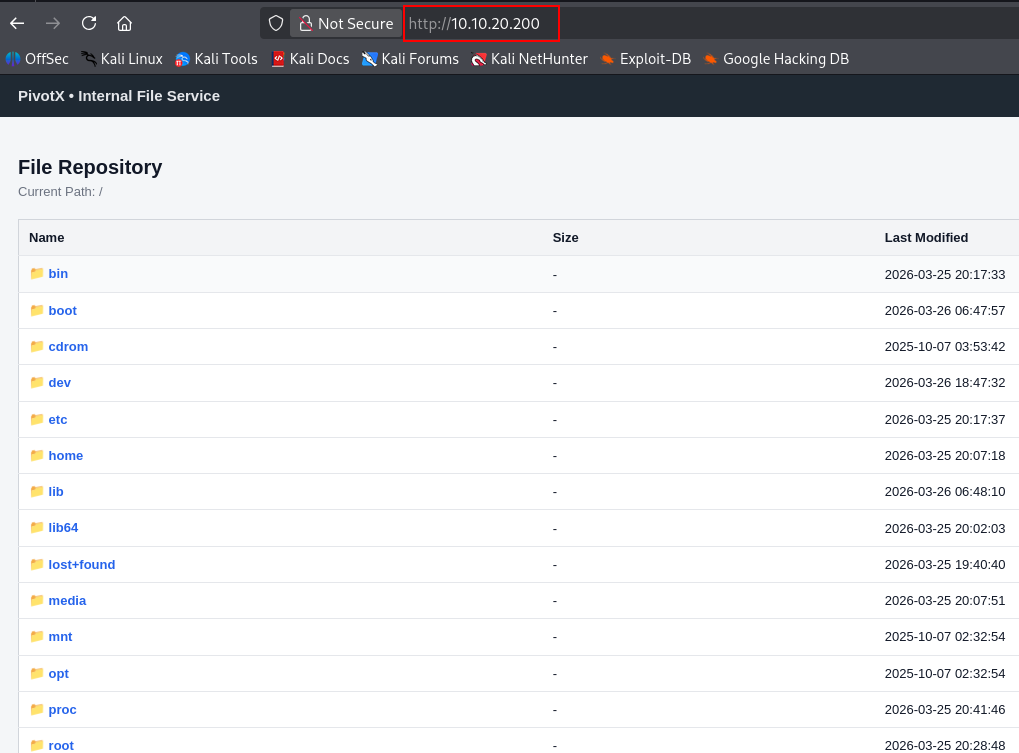
Task: Open the root folder link
Action: click(x=61, y=745)
